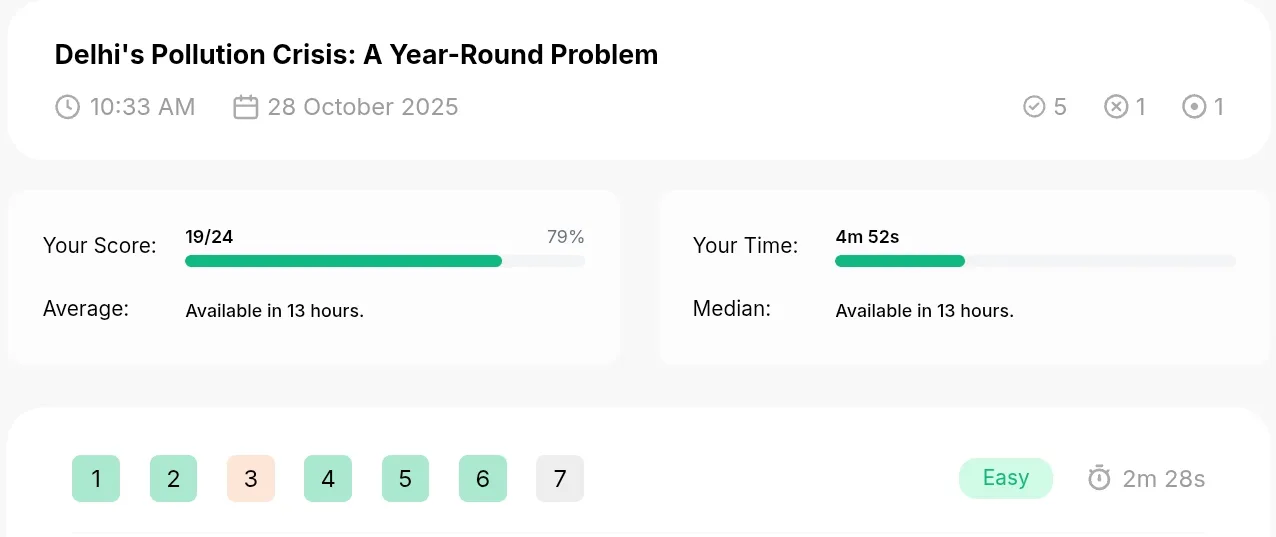This screenshot has width=1276, height=537.
Task: View the unattempted question 7
Action: 560,478
